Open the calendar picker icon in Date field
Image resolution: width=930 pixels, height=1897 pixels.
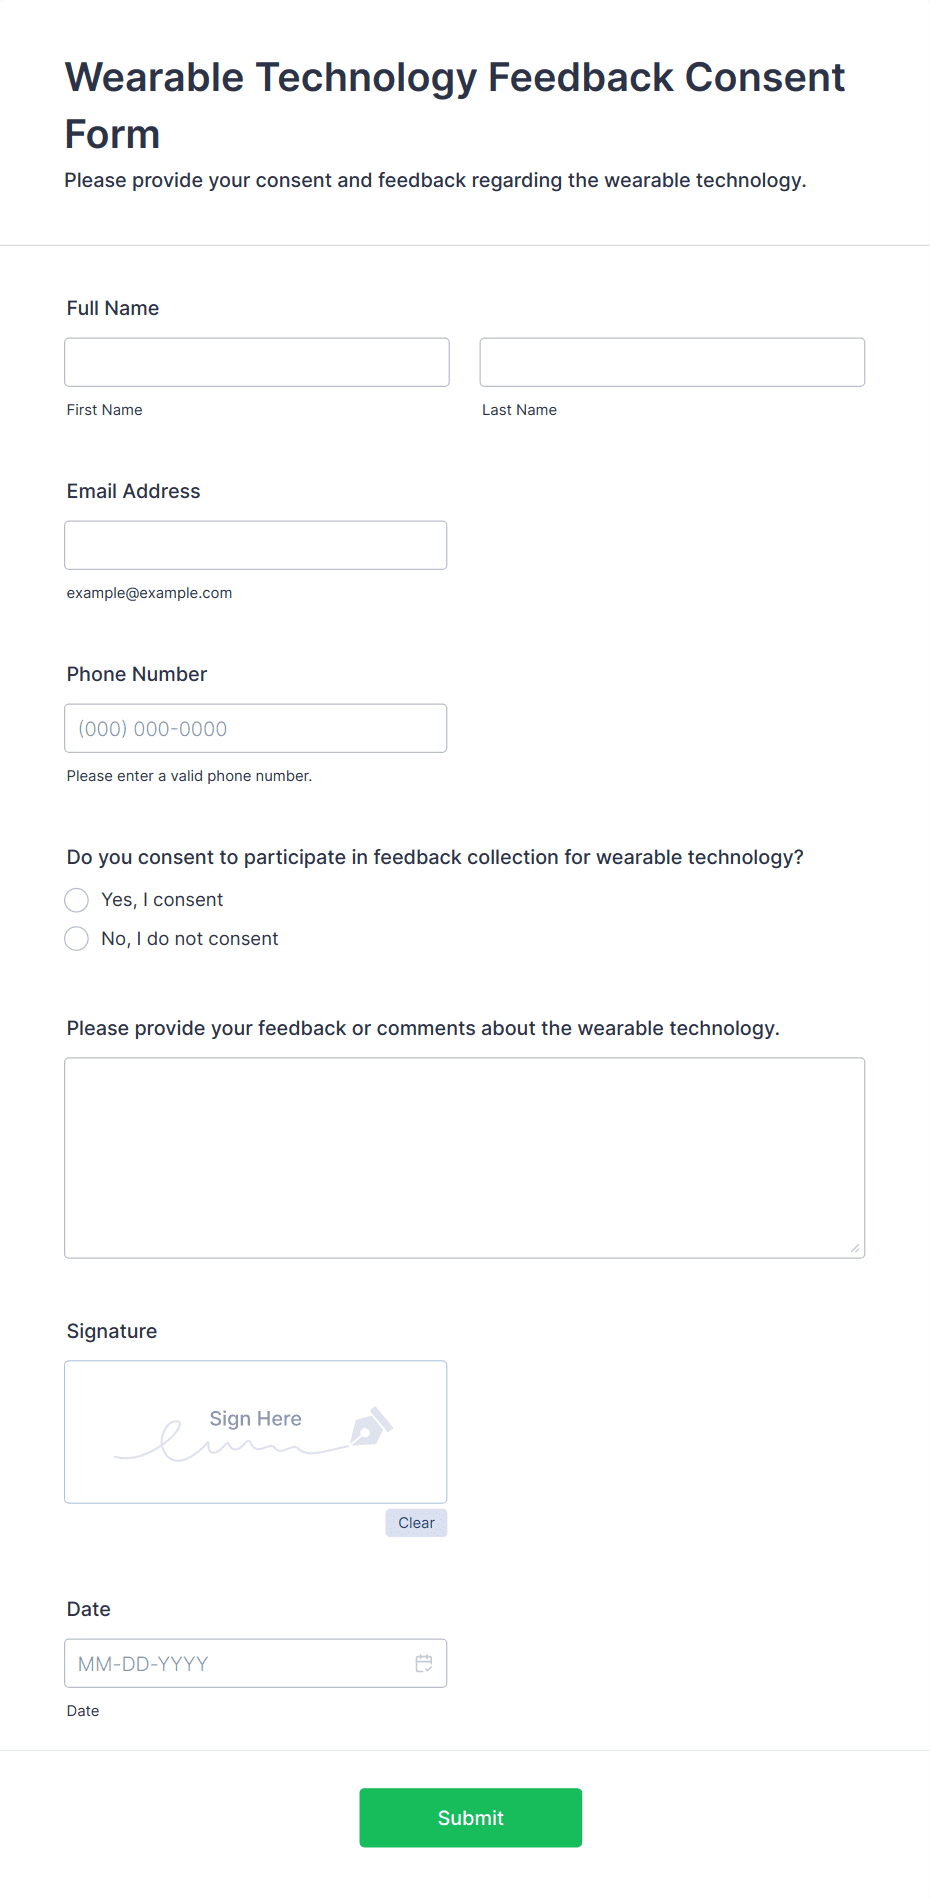[424, 1663]
